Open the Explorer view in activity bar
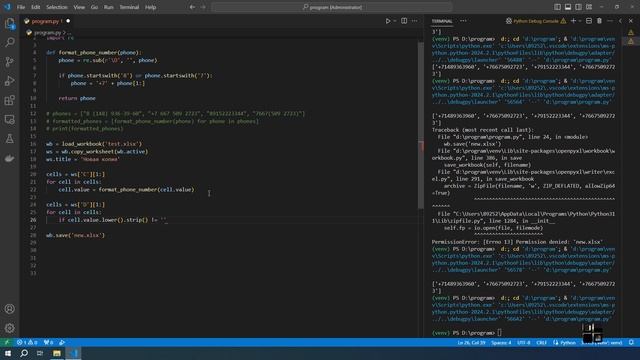640x360 pixels. click(x=9, y=23)
